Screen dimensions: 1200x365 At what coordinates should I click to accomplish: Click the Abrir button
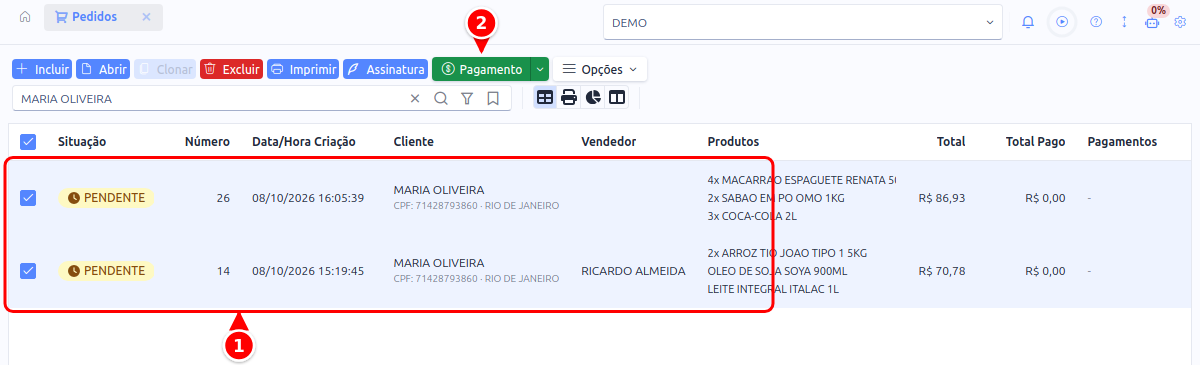(x=103, y=69)
